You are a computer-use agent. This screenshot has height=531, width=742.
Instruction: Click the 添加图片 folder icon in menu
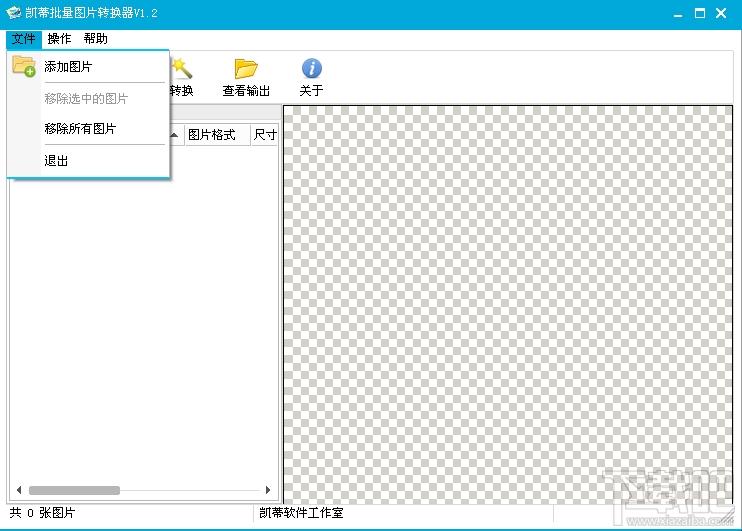click(23, 66)
